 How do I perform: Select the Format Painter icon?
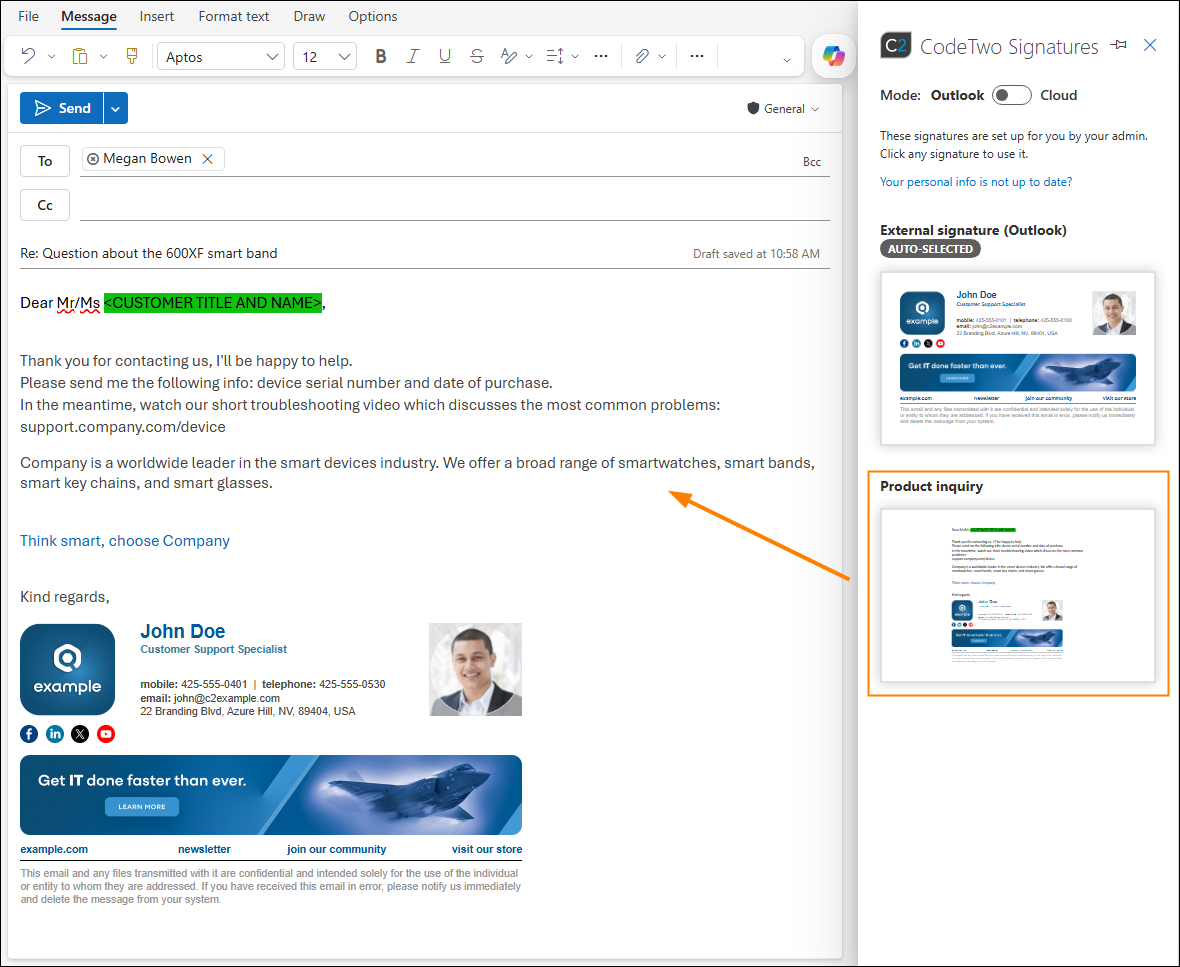point(132,56)
